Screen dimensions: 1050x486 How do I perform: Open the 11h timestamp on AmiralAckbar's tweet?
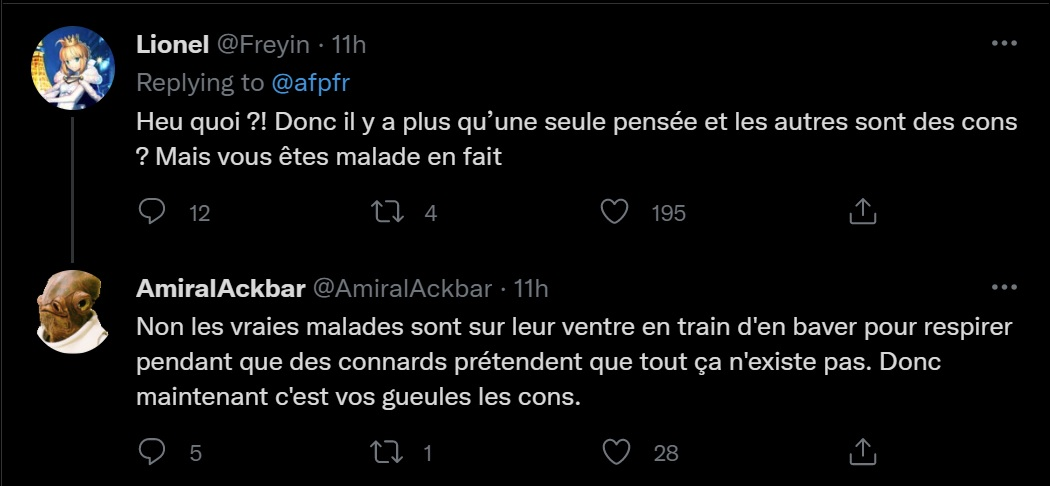pyautogui.click(x=530, y=289)
